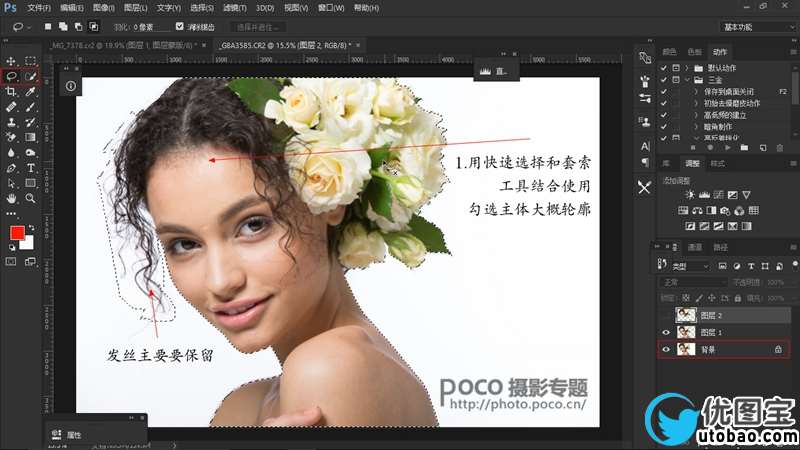The image size is (800, 450).
Task: Select the Dodge tool
Action: pyautogui.click(x=30, y=153)
